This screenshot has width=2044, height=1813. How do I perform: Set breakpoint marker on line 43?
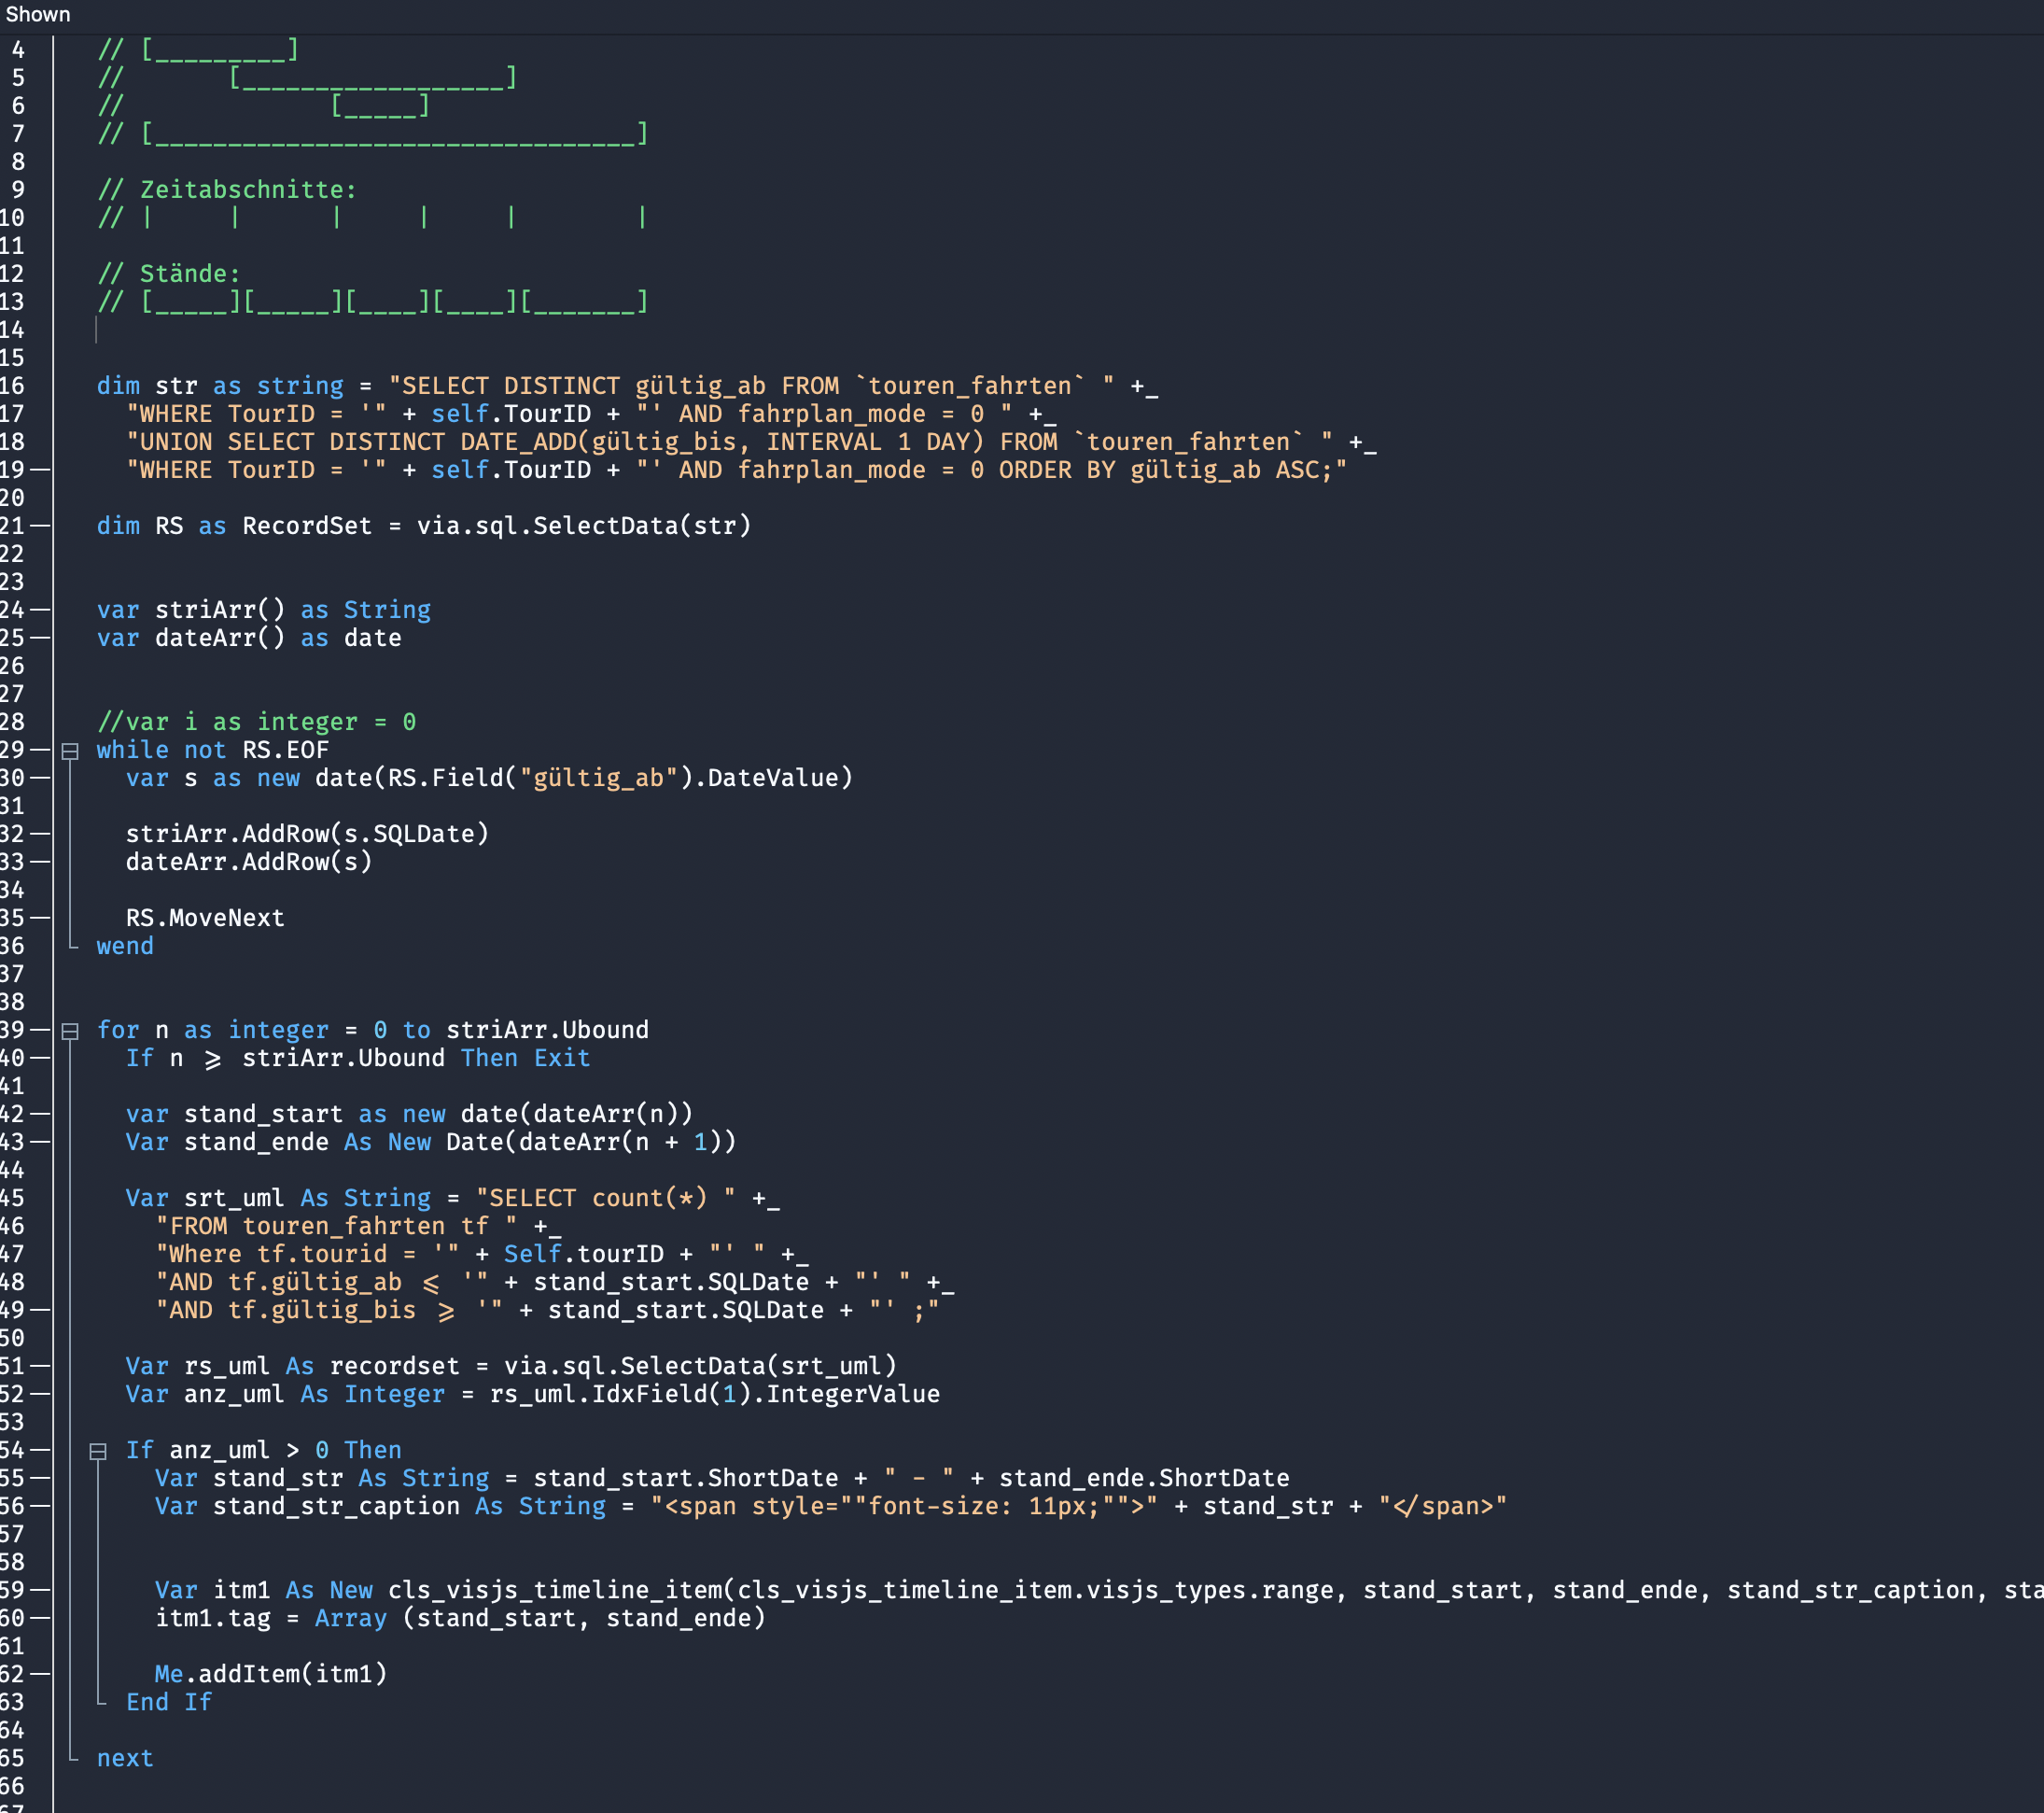point(40,1142)
